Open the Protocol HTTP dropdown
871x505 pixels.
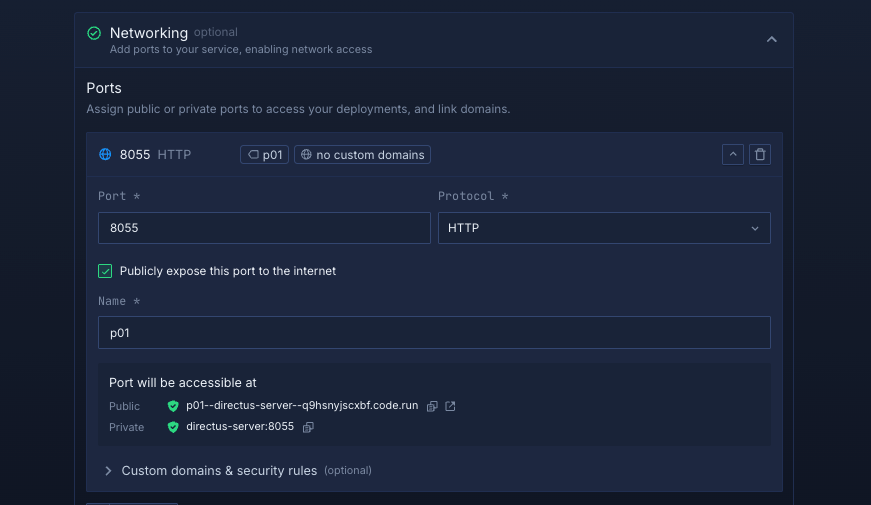(x=604, y=228)
